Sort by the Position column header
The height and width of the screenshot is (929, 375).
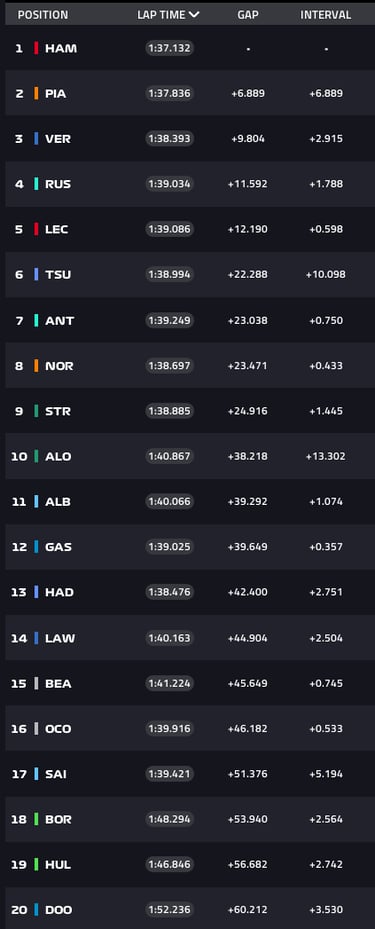[x=43, y=15]
